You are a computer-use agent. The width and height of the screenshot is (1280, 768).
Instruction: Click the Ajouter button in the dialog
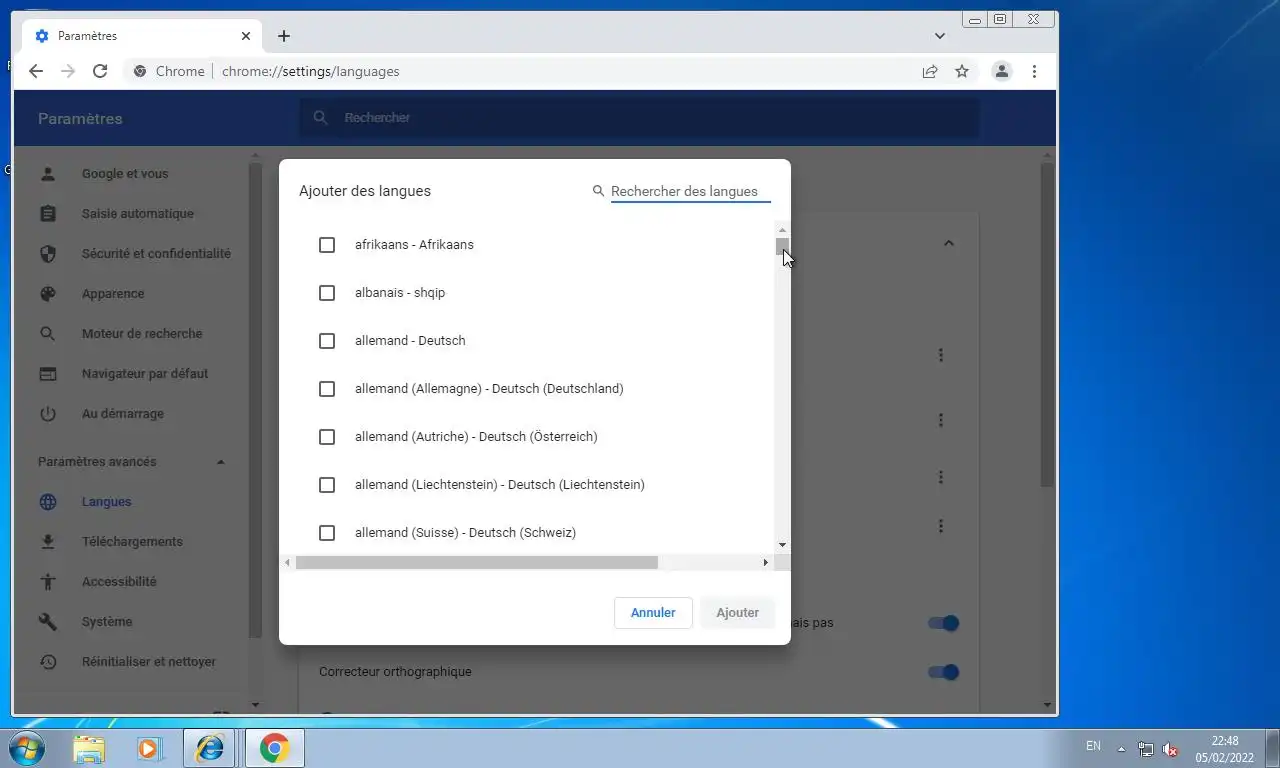click(738, 613)
